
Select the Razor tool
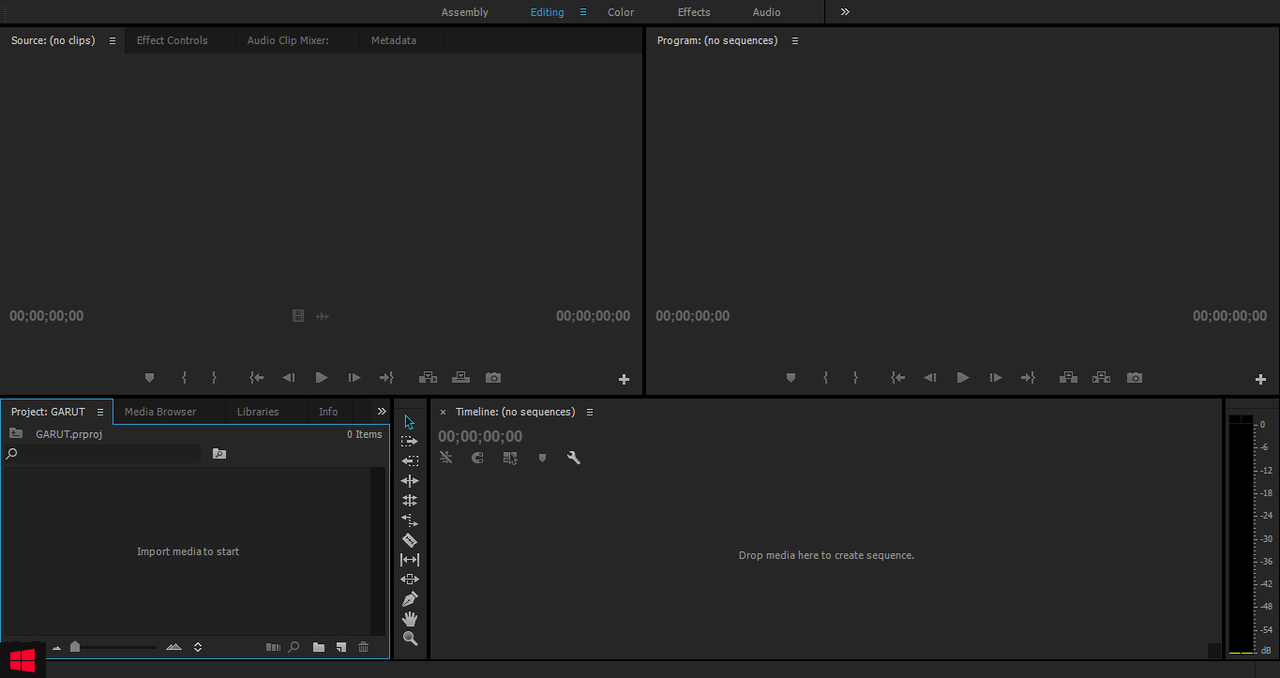[x=409, y=540]
